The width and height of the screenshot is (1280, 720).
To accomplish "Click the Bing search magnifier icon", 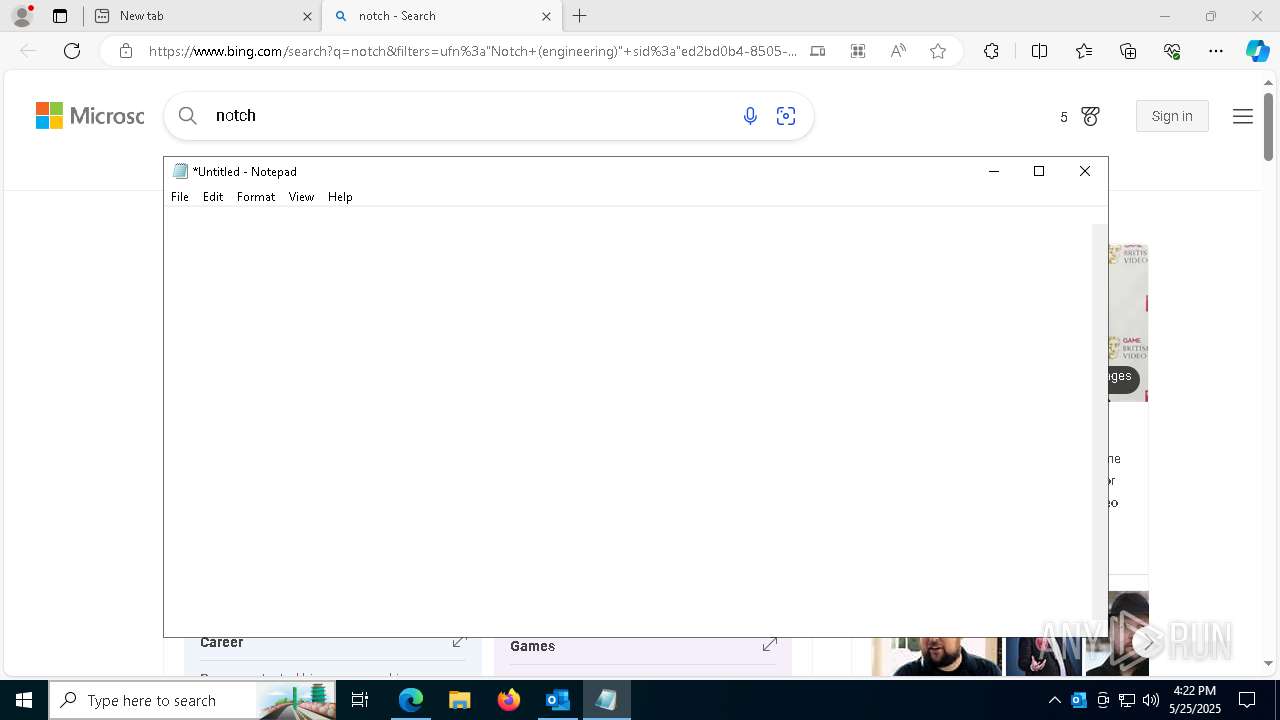I will [x=187, y=116].
